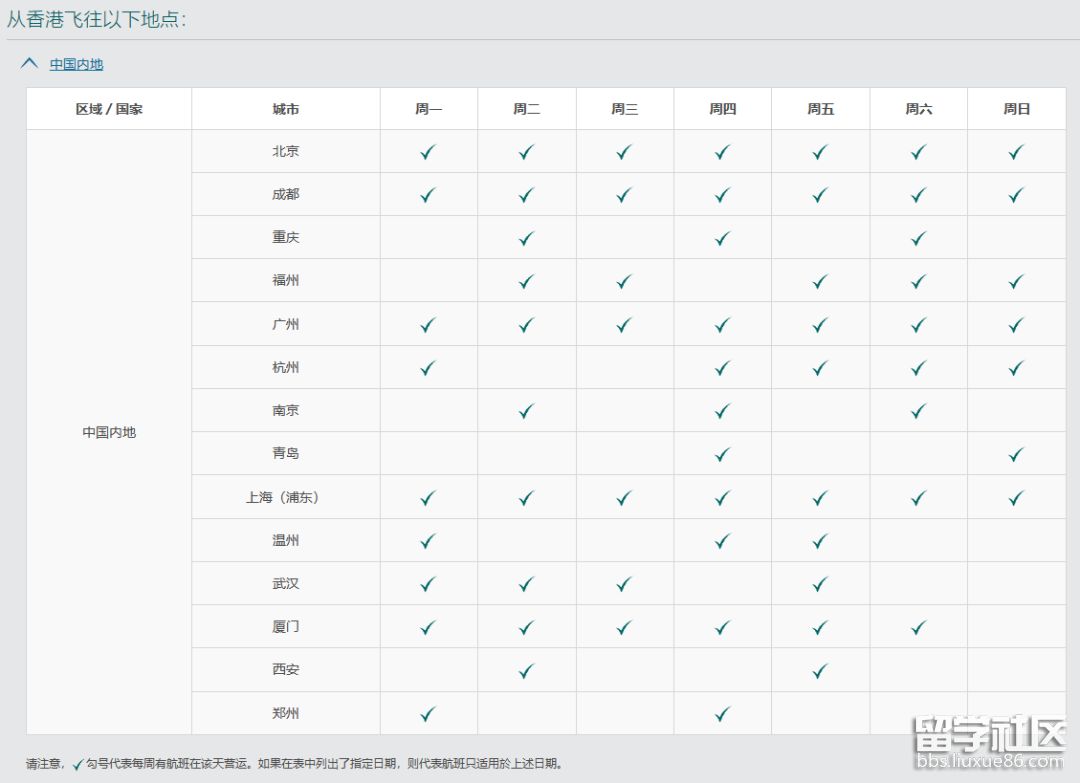
Task: Click the 重庆 Thursday flight checkmark
Action: pyautogui.click(x=722, y=237)
